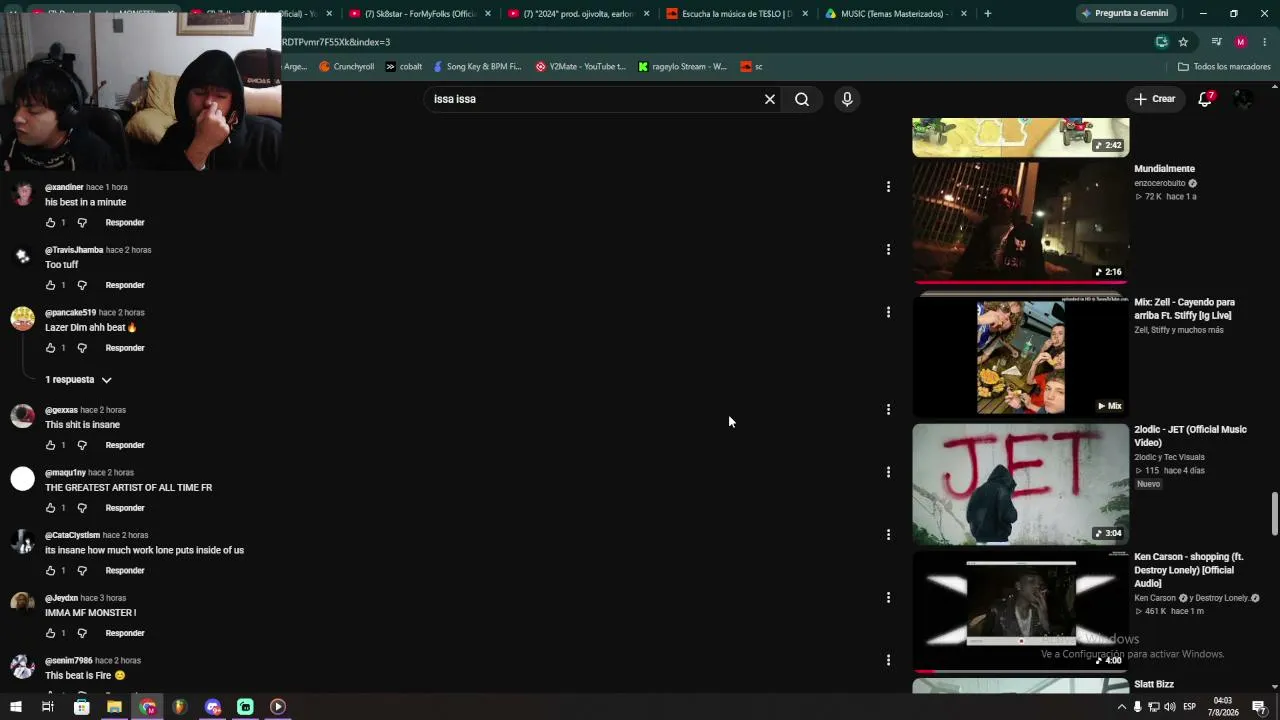Dislike the "Lazer Dim ahh beat" comment
This screenshot has width=1280, height=720.
coord(82,348)
